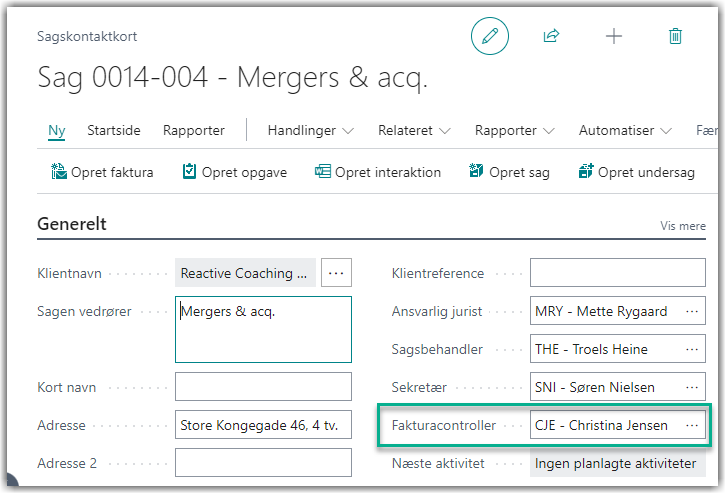
Task: Expand the Relateret menu
Action: pyautogui.click(x=414, y=130)
